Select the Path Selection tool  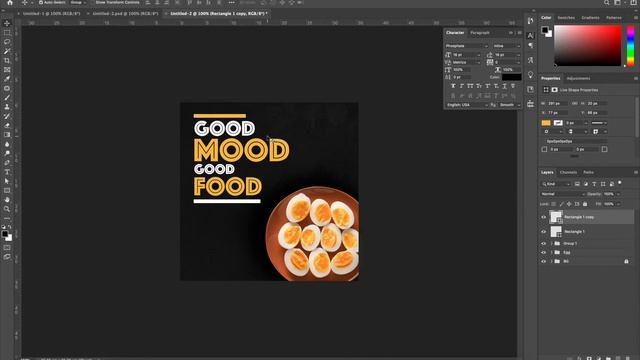point(7,181)
